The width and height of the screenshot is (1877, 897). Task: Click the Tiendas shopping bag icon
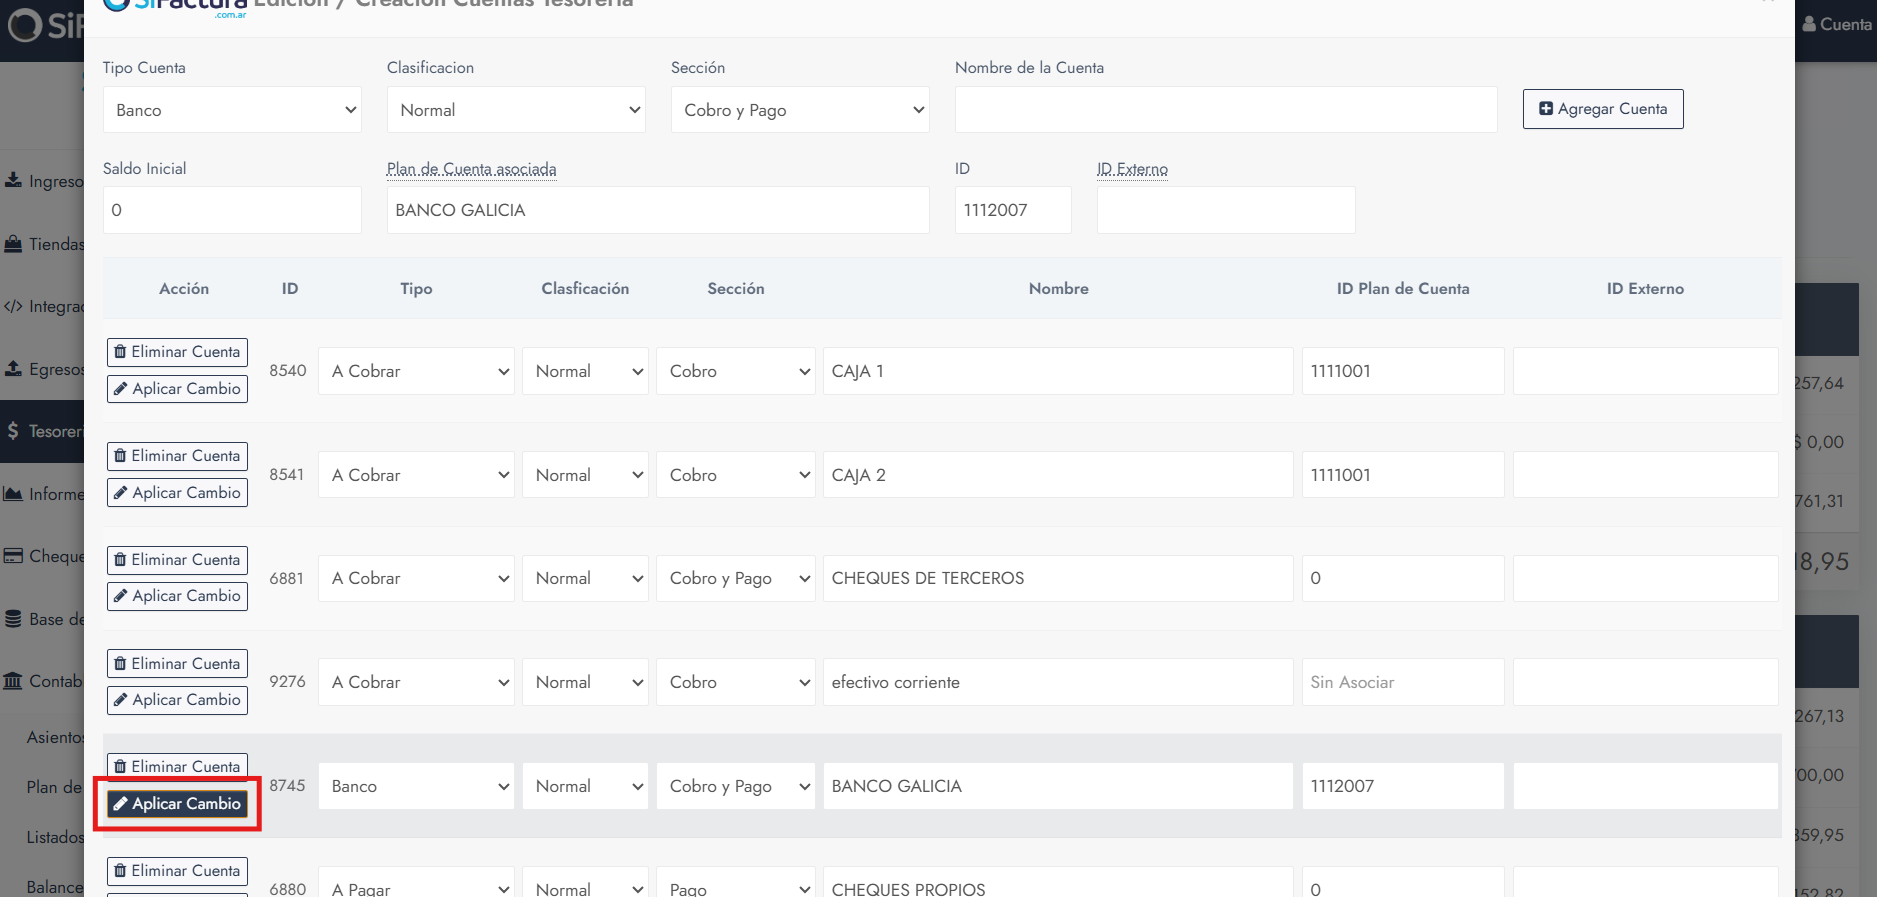[13, 244]
